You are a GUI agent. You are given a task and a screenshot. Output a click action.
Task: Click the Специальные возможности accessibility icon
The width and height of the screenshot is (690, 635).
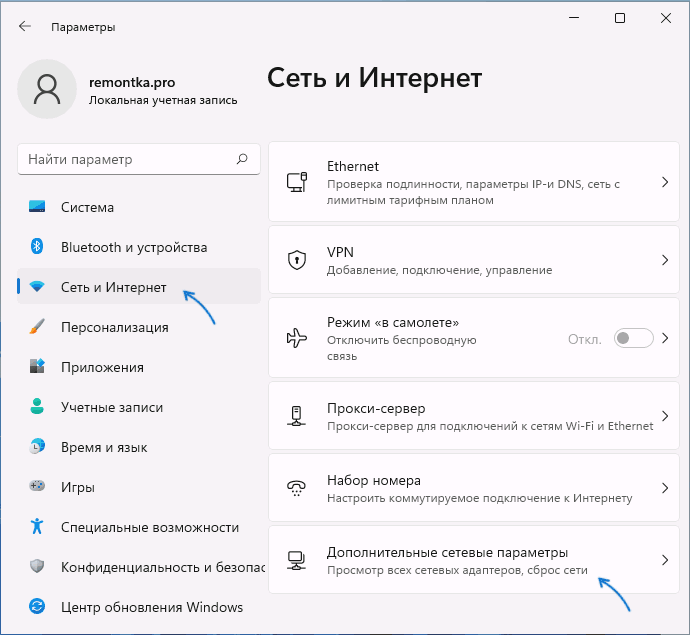click(37, 526)
